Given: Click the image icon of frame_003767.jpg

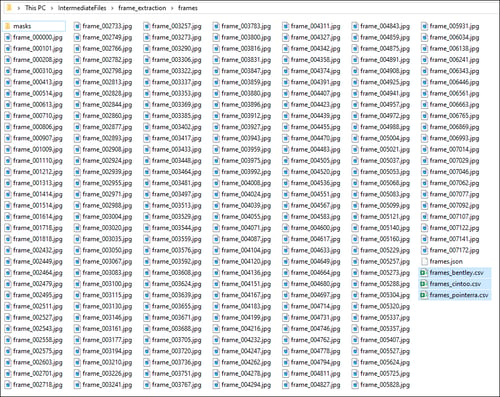Looking at the screenshot, I should tap(147, 385).
